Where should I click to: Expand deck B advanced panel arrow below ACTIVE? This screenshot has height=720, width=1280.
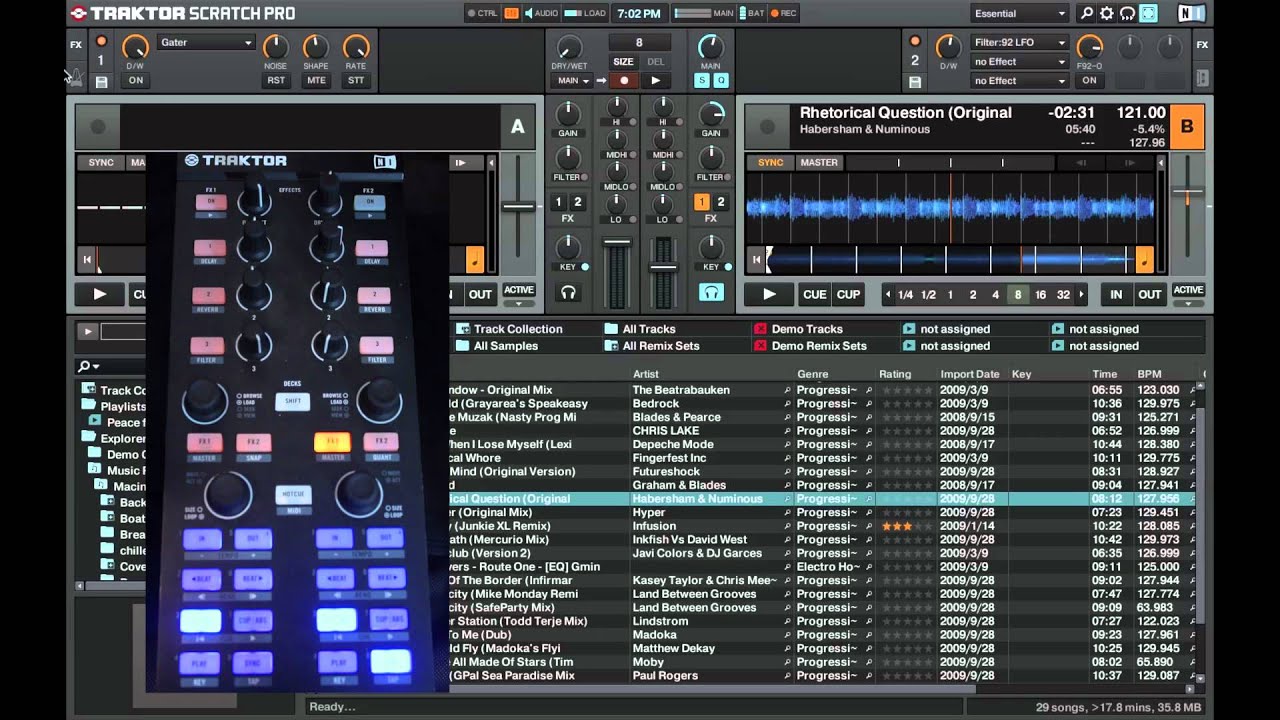click(1188, 303)
